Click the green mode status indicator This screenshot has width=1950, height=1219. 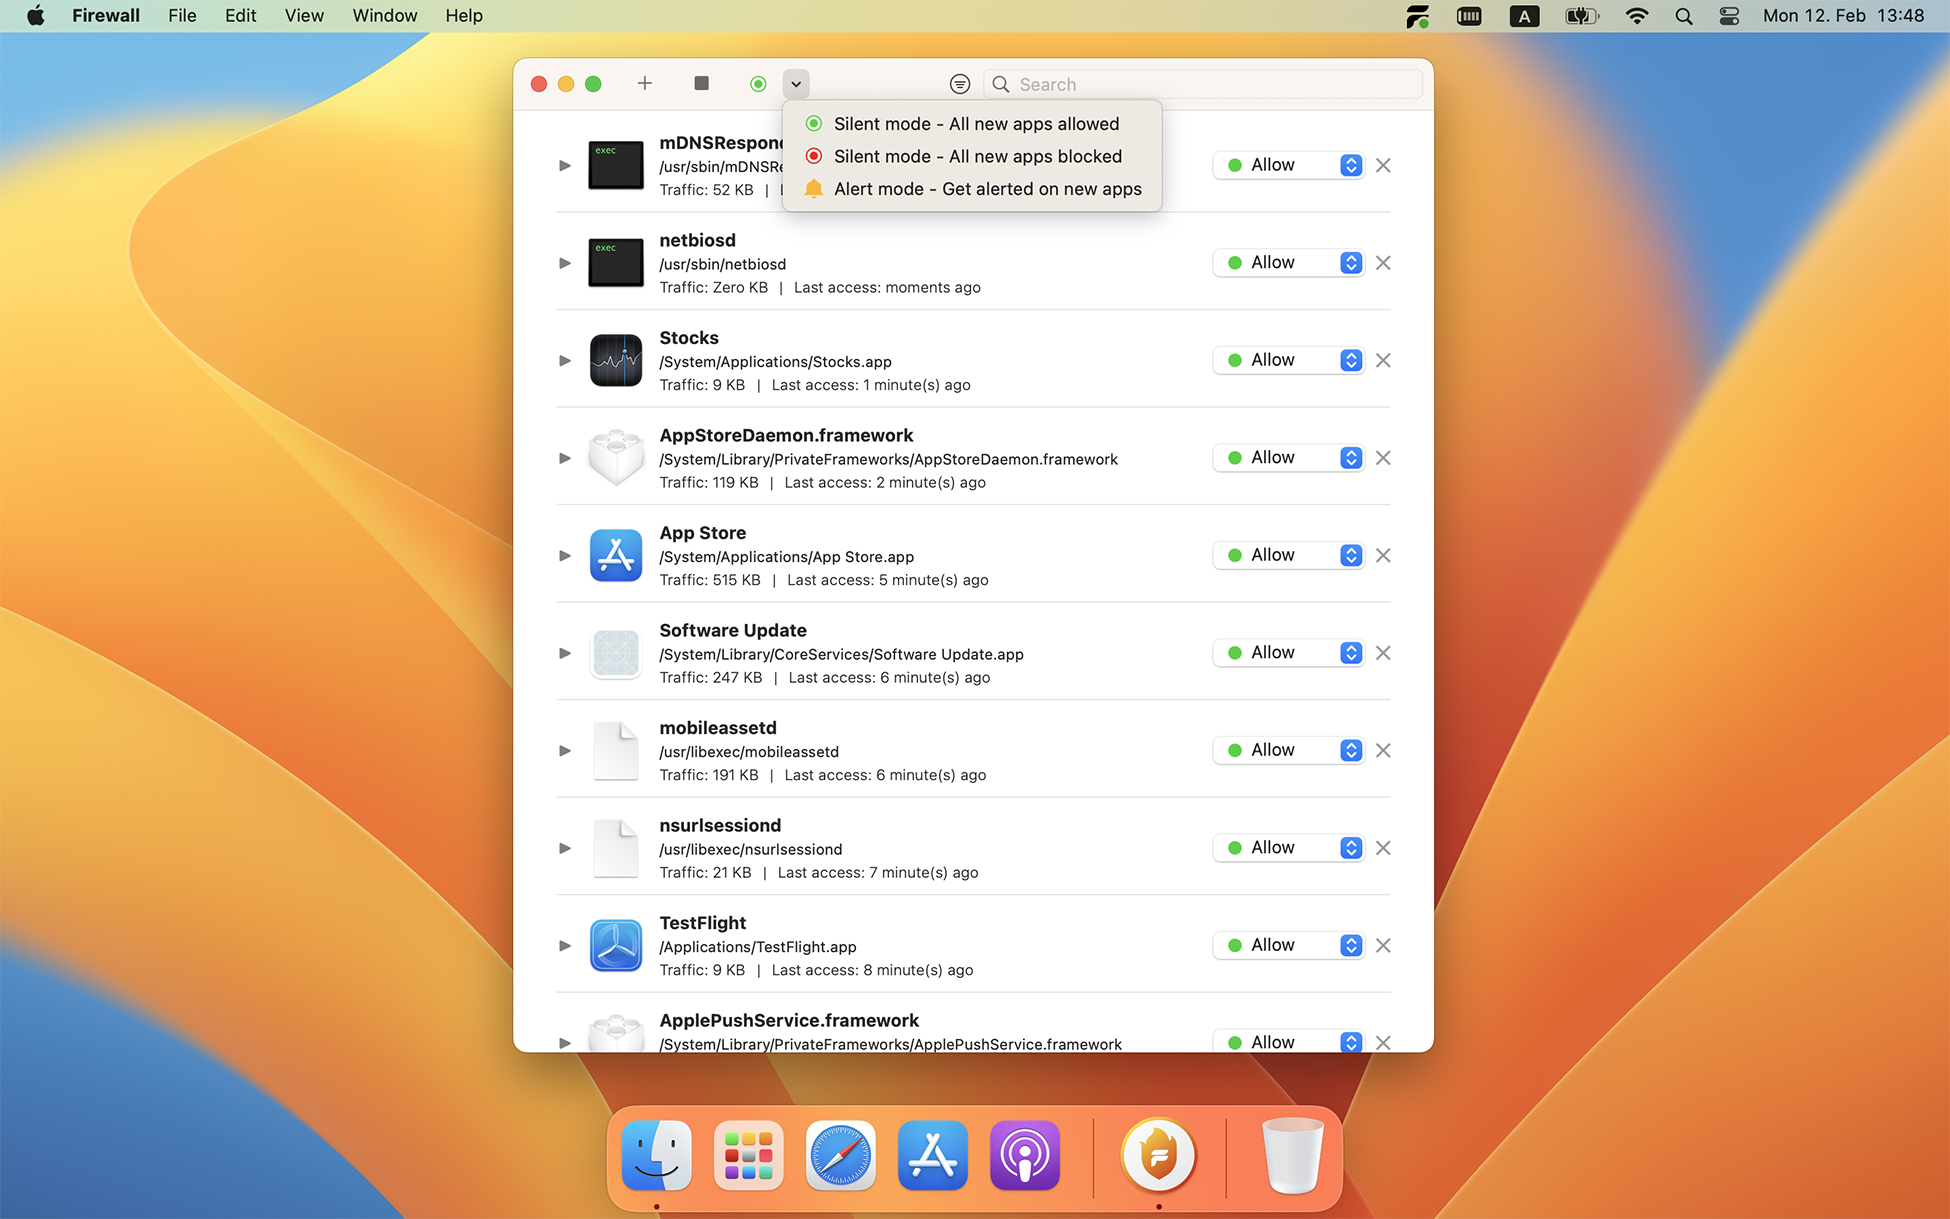tap(758, 84)
